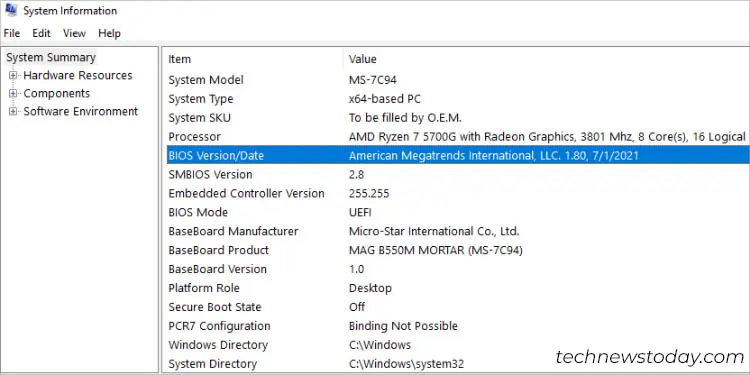The width and height of the screenshot is (750, 375).
Task: Click the American Megatrends International value
Action: point(494,155)
